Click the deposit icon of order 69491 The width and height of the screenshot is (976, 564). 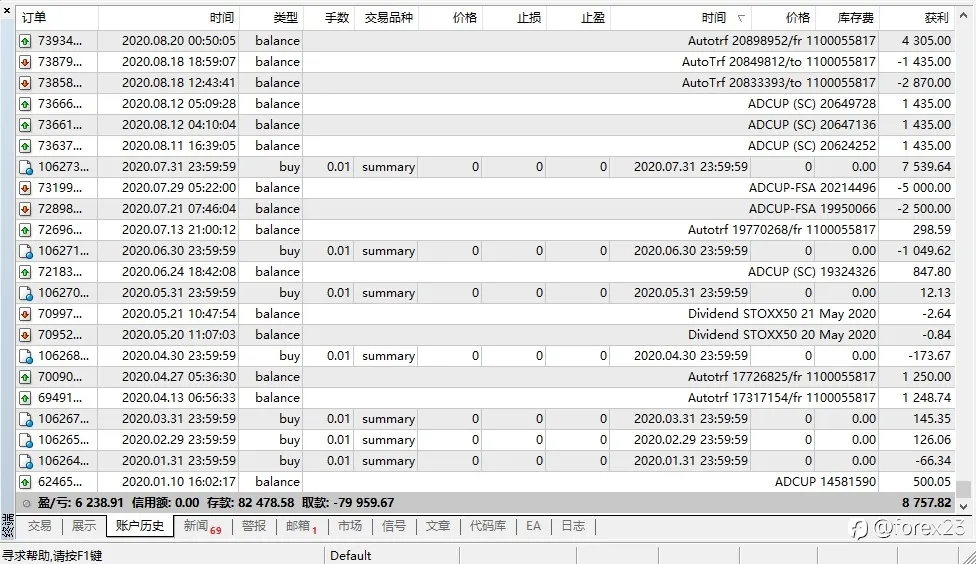pos(25,398)
